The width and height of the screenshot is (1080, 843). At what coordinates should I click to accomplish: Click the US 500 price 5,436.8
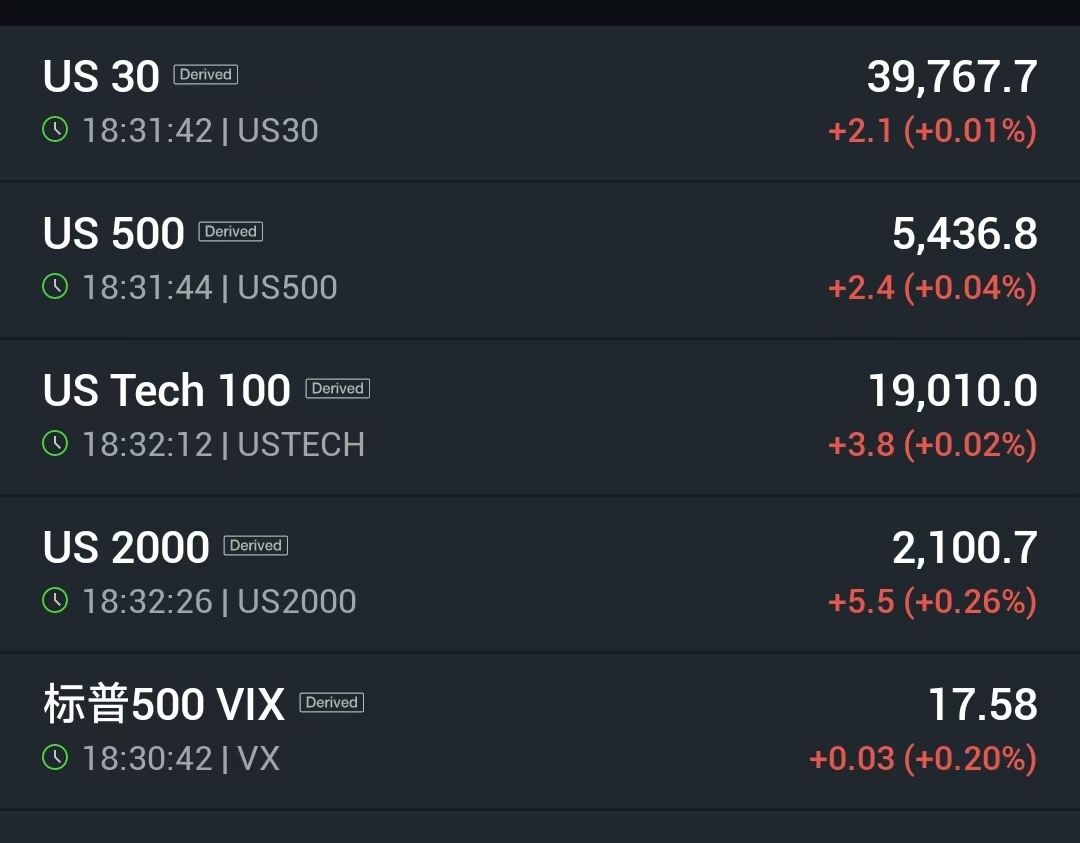click(x=964, y=234)
